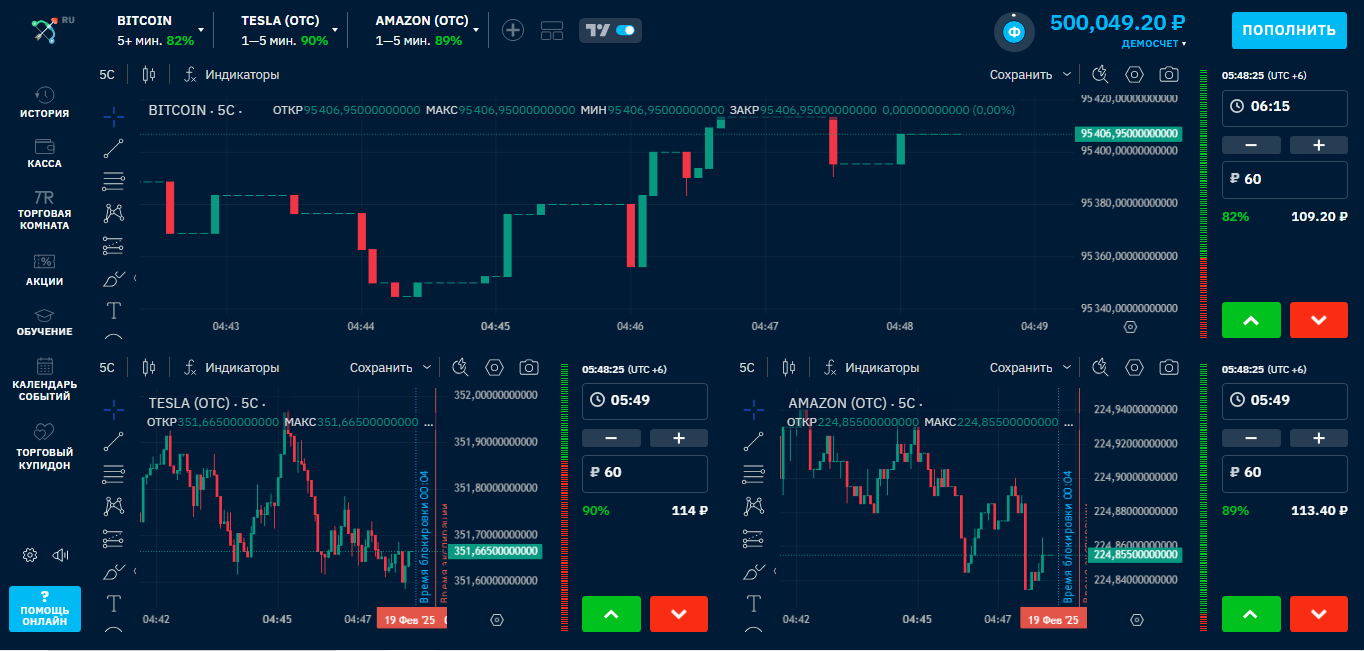
Task: Click the green up trade button for BITCOIN
Action: (x=1251, y=320)
